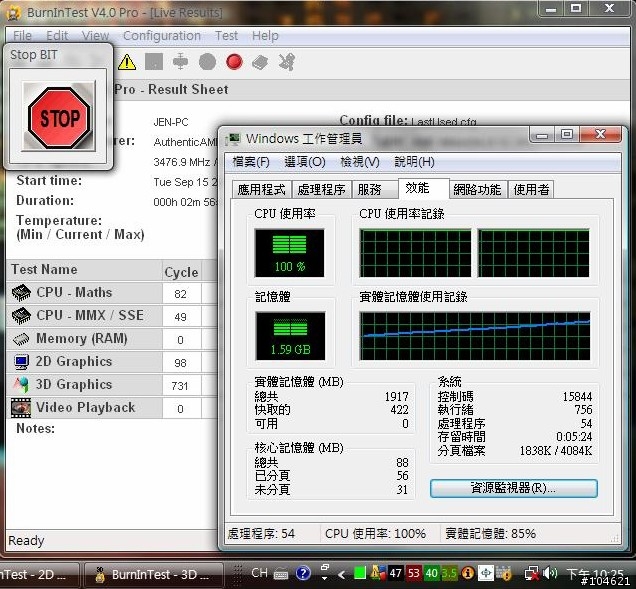
Task: Click the green tray reading 40
Action: click(432, 573)
